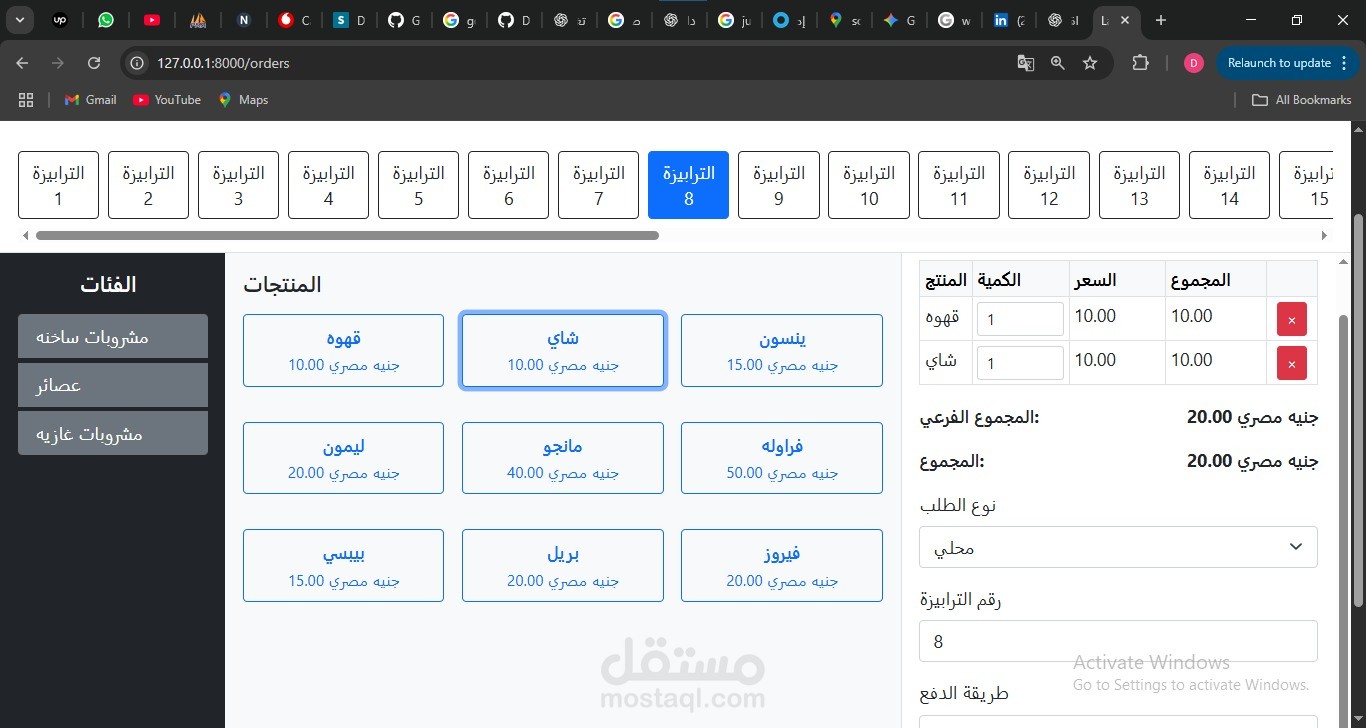Open the All Bookmarks folder
Viewport: 1366px width, 728px height.
[x=1302, y=100]
